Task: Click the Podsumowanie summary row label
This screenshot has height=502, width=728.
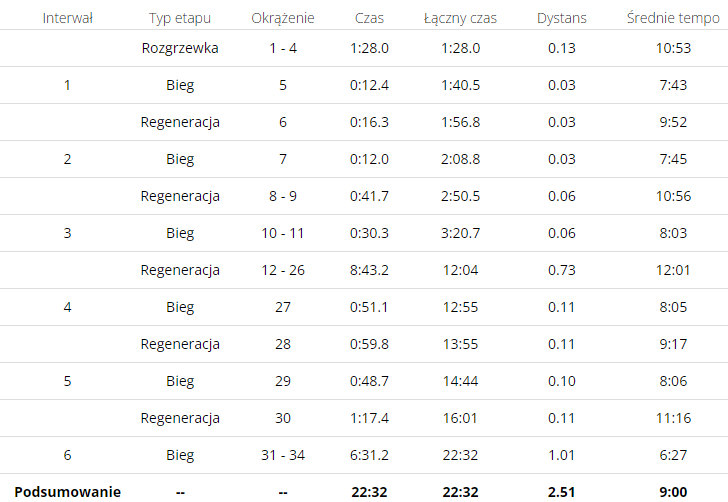Action: point(68,492)
